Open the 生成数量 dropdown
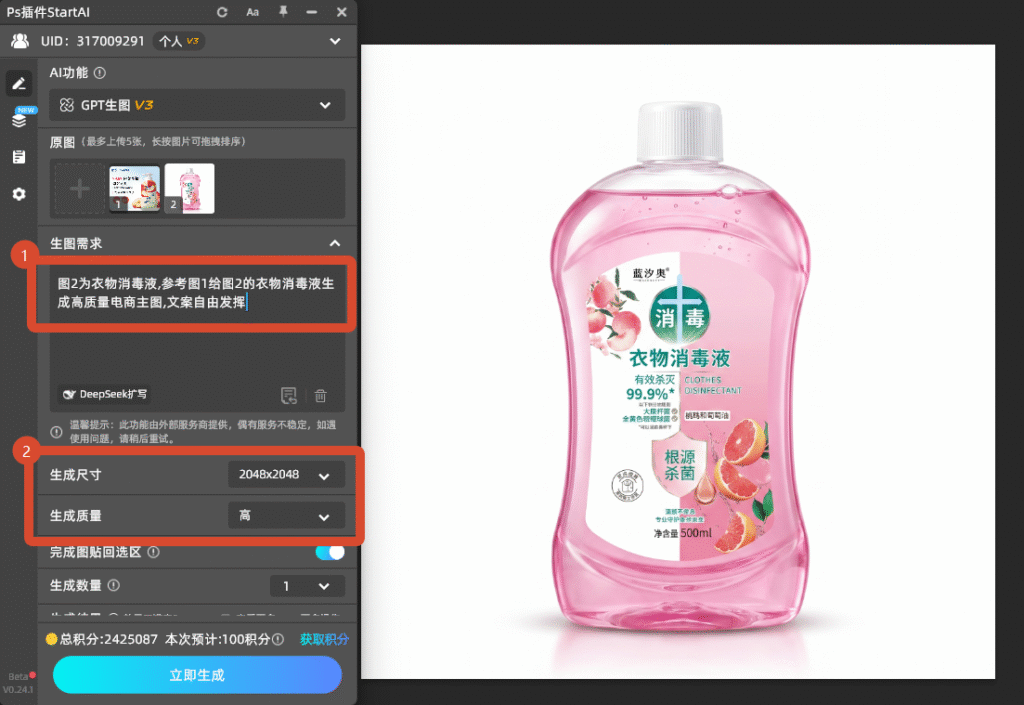Screen dimensions: 1024x705 (307, 586)
